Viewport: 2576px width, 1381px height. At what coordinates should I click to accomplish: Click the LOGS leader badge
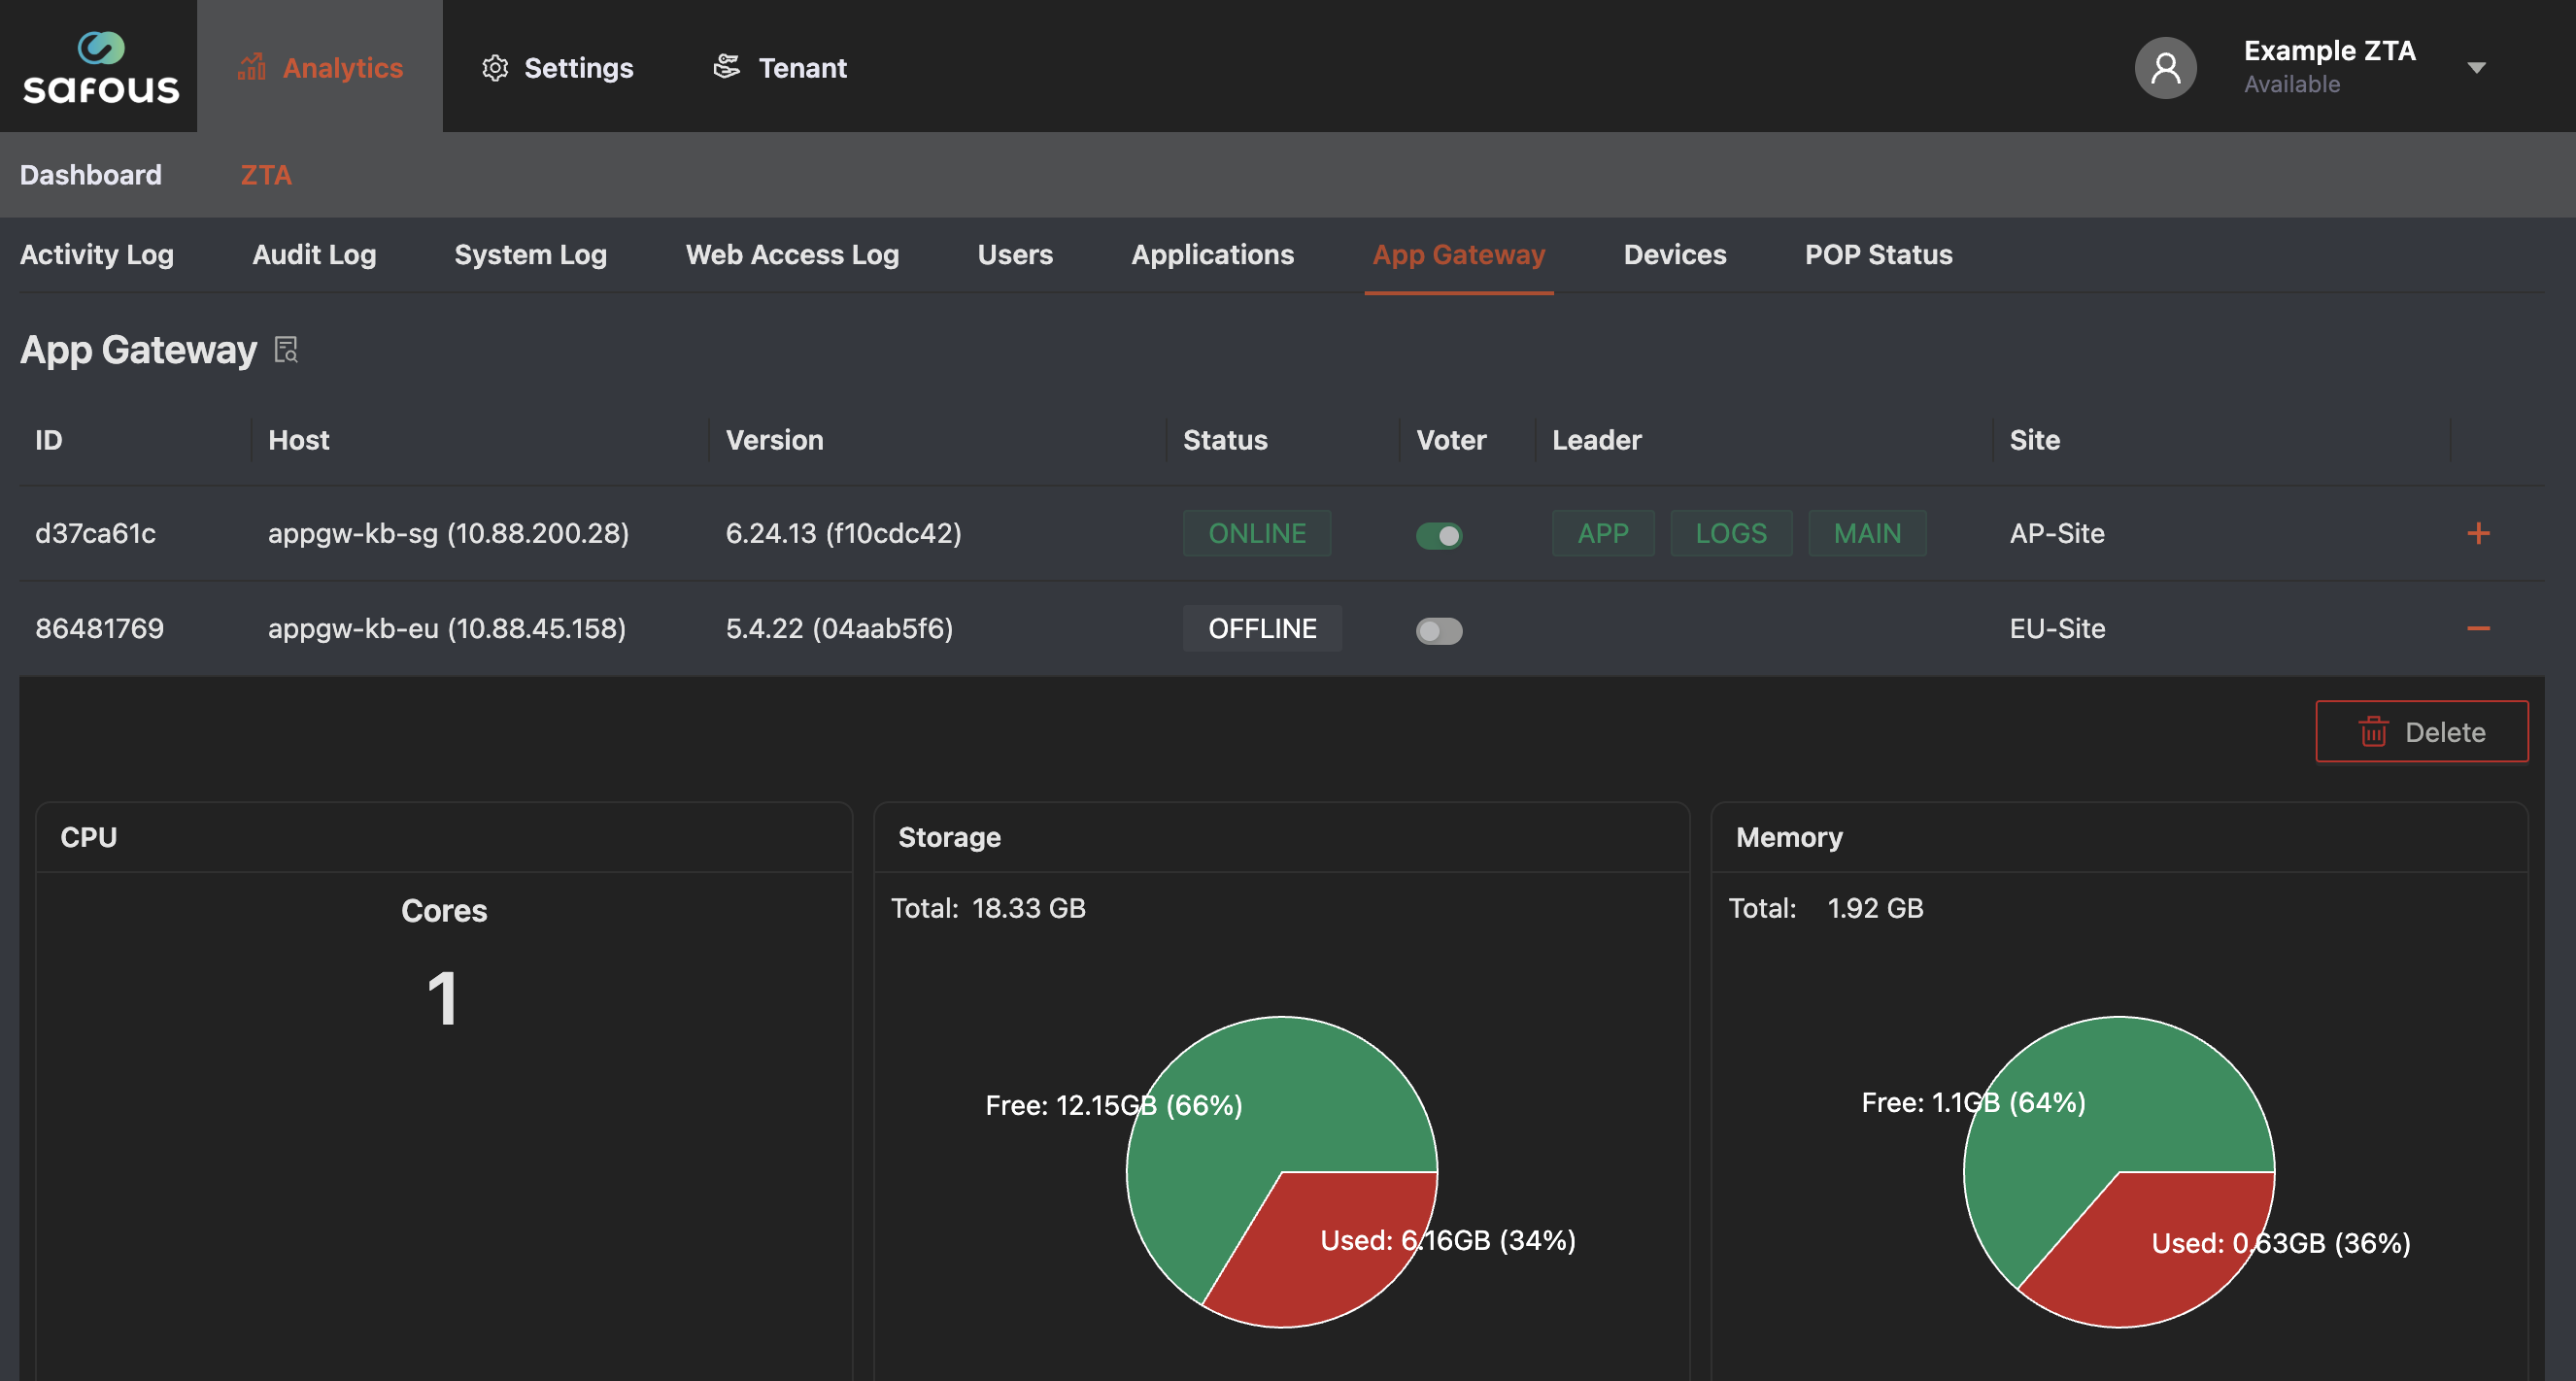pos(1731,533)
